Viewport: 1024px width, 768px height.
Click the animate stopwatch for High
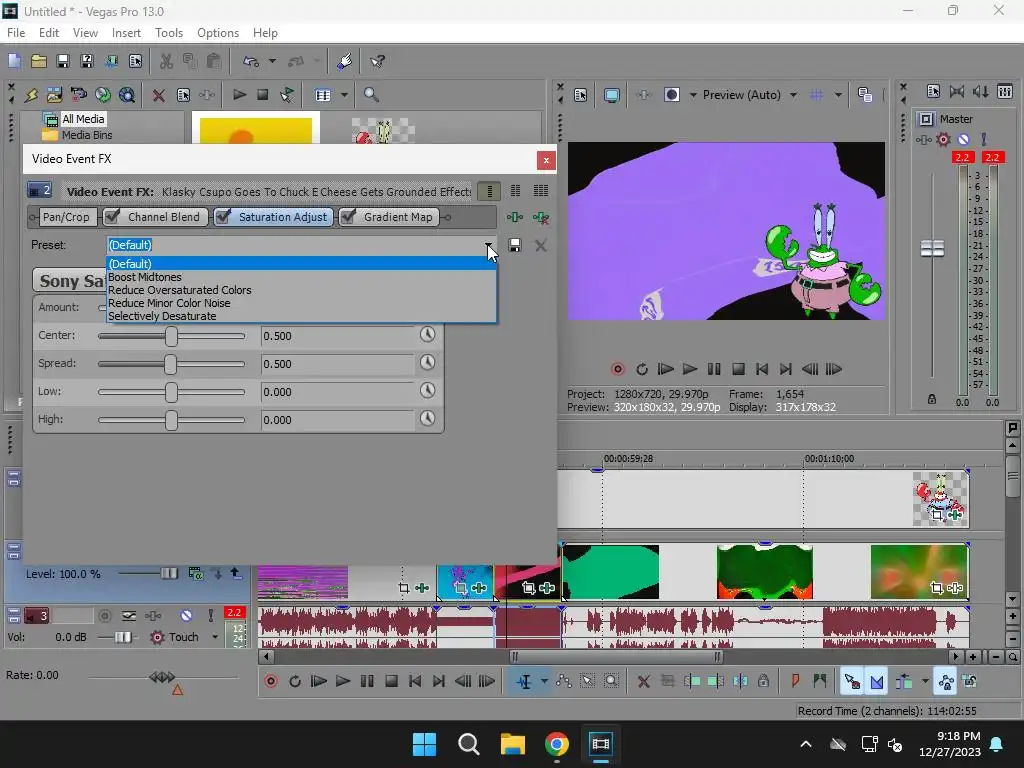tap(427, 419)
